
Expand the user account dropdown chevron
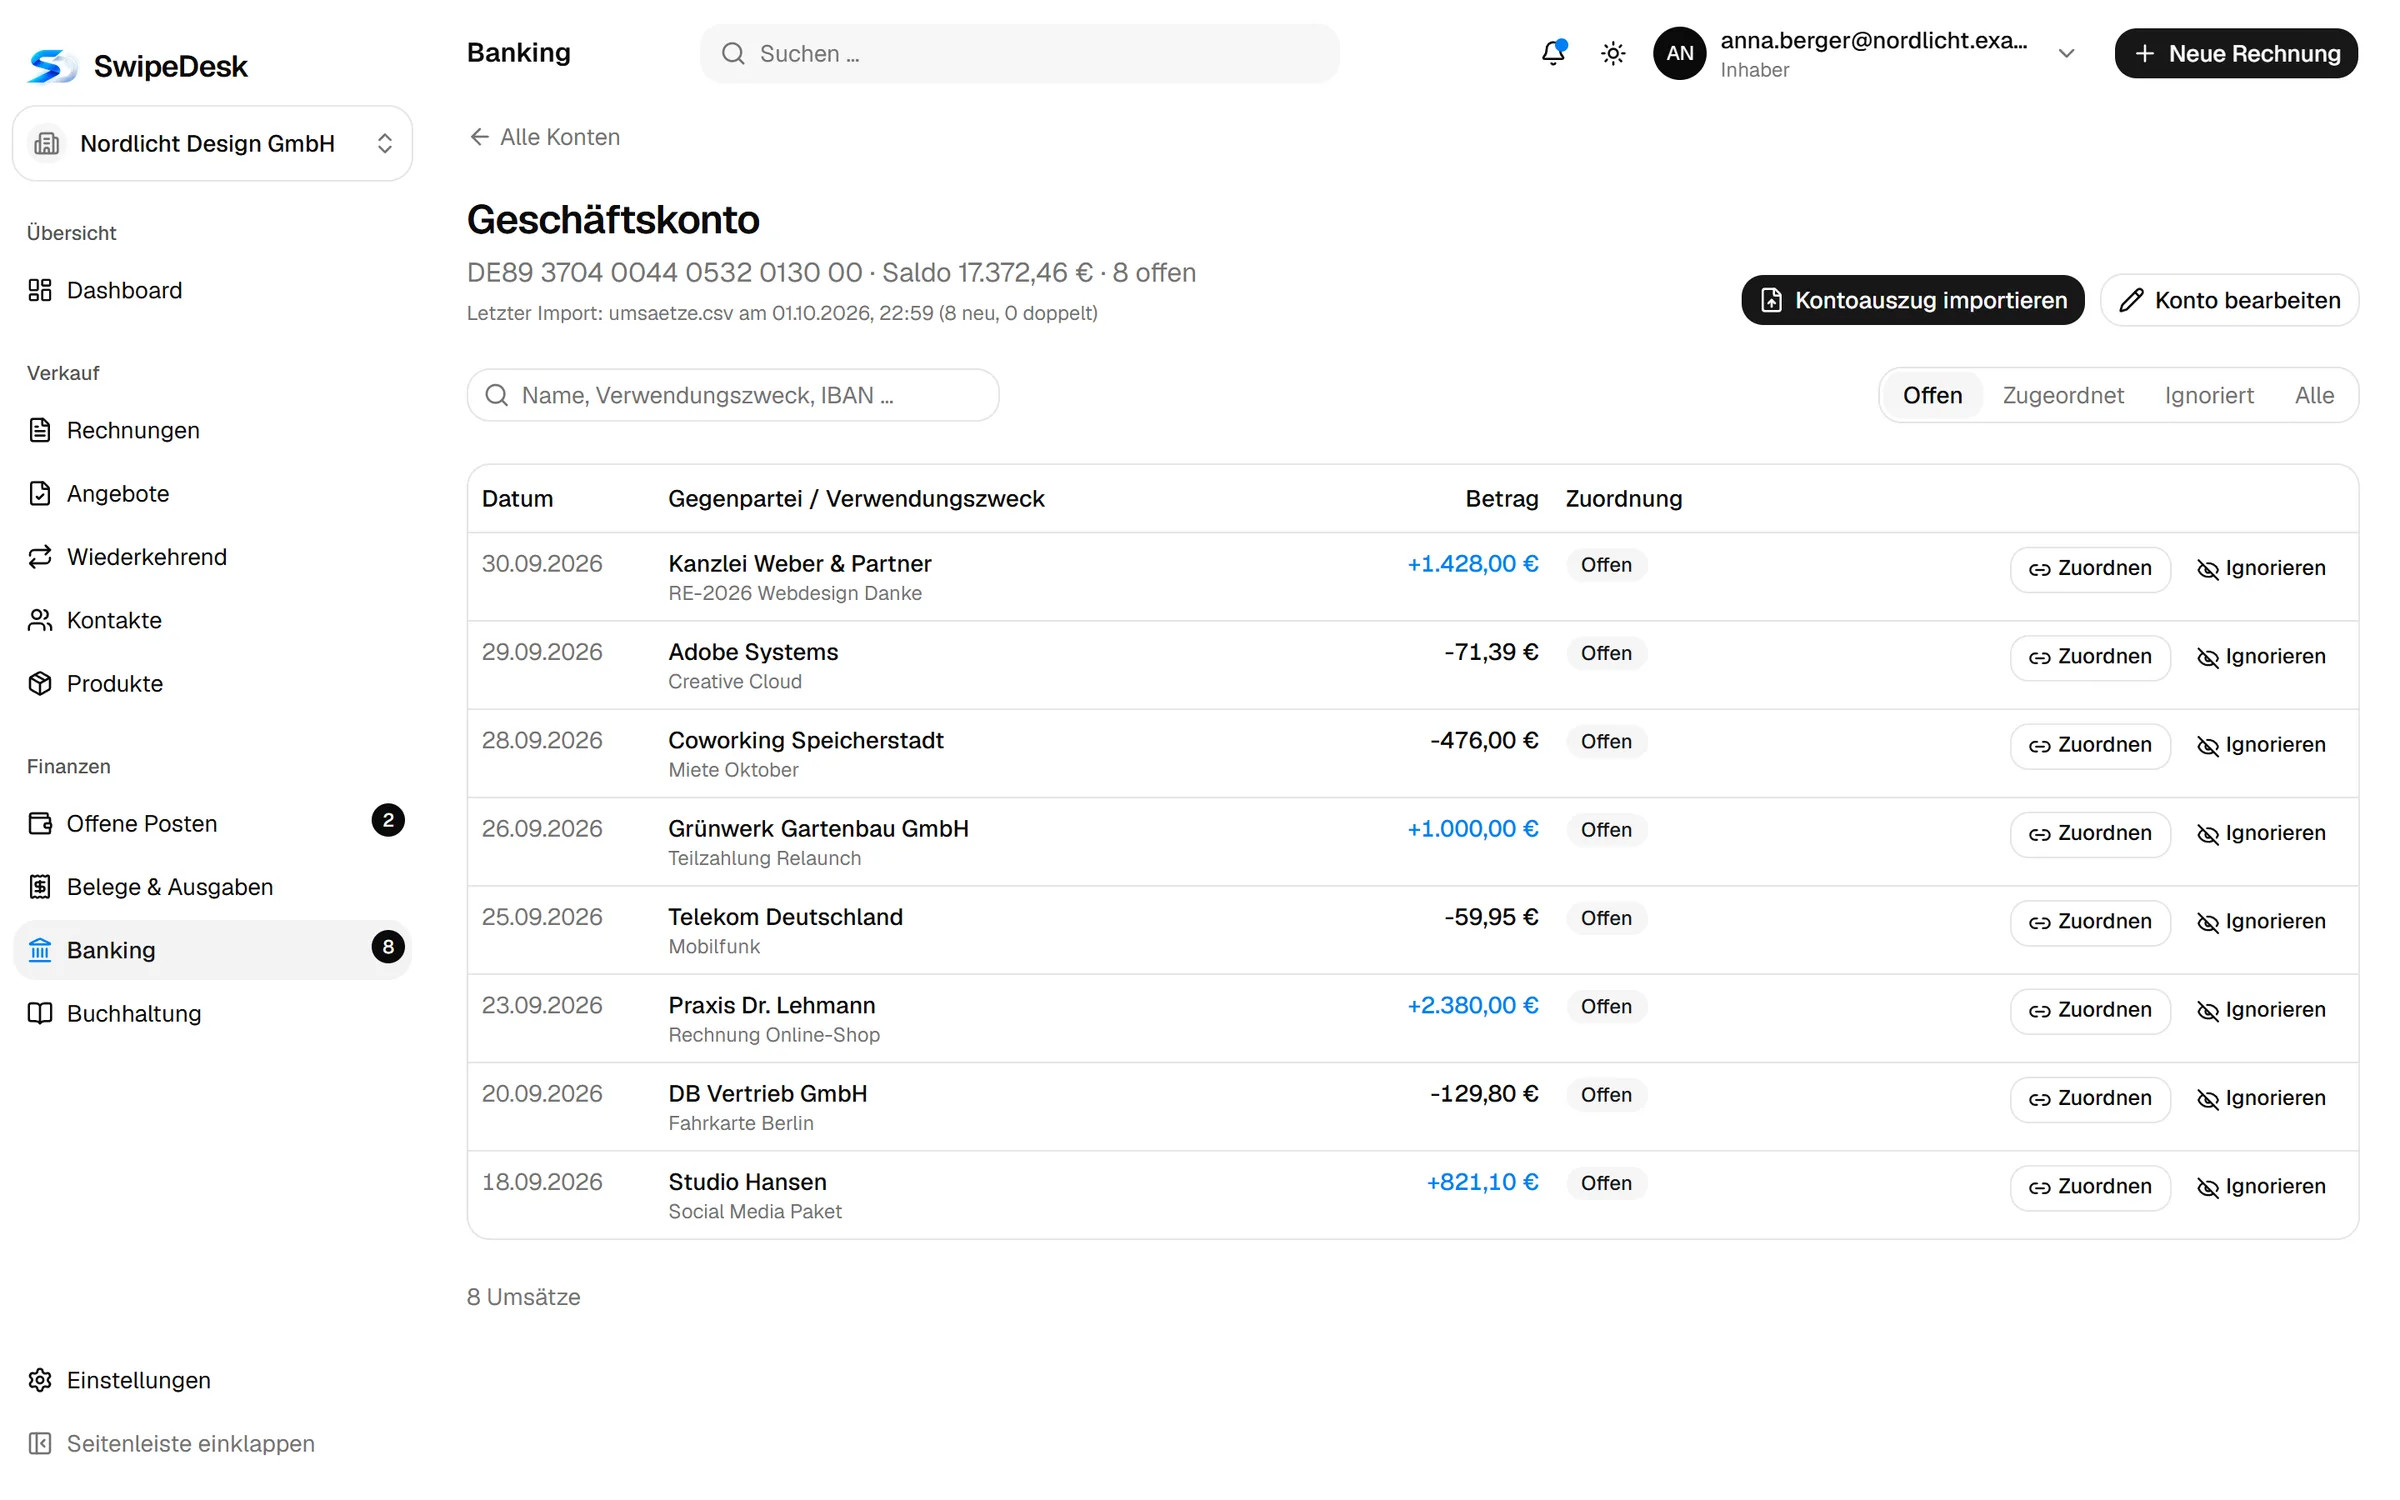[2066, 53]
